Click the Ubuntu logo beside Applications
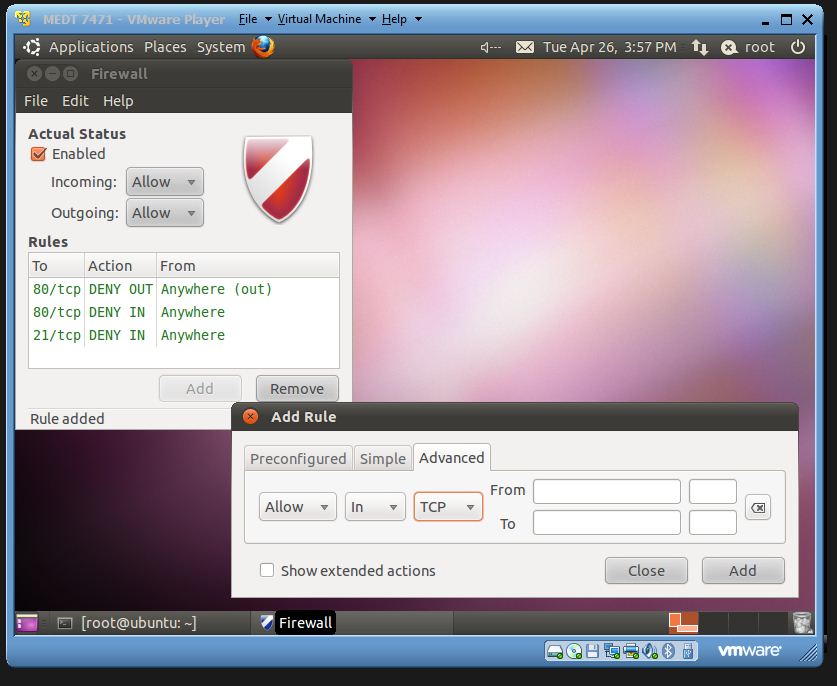 [x=32, y=47]
